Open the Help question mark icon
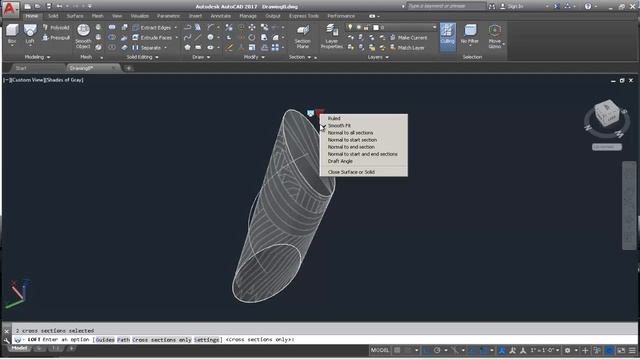The width and height of the screenshot is (640, 360). [x=588, y=6]
